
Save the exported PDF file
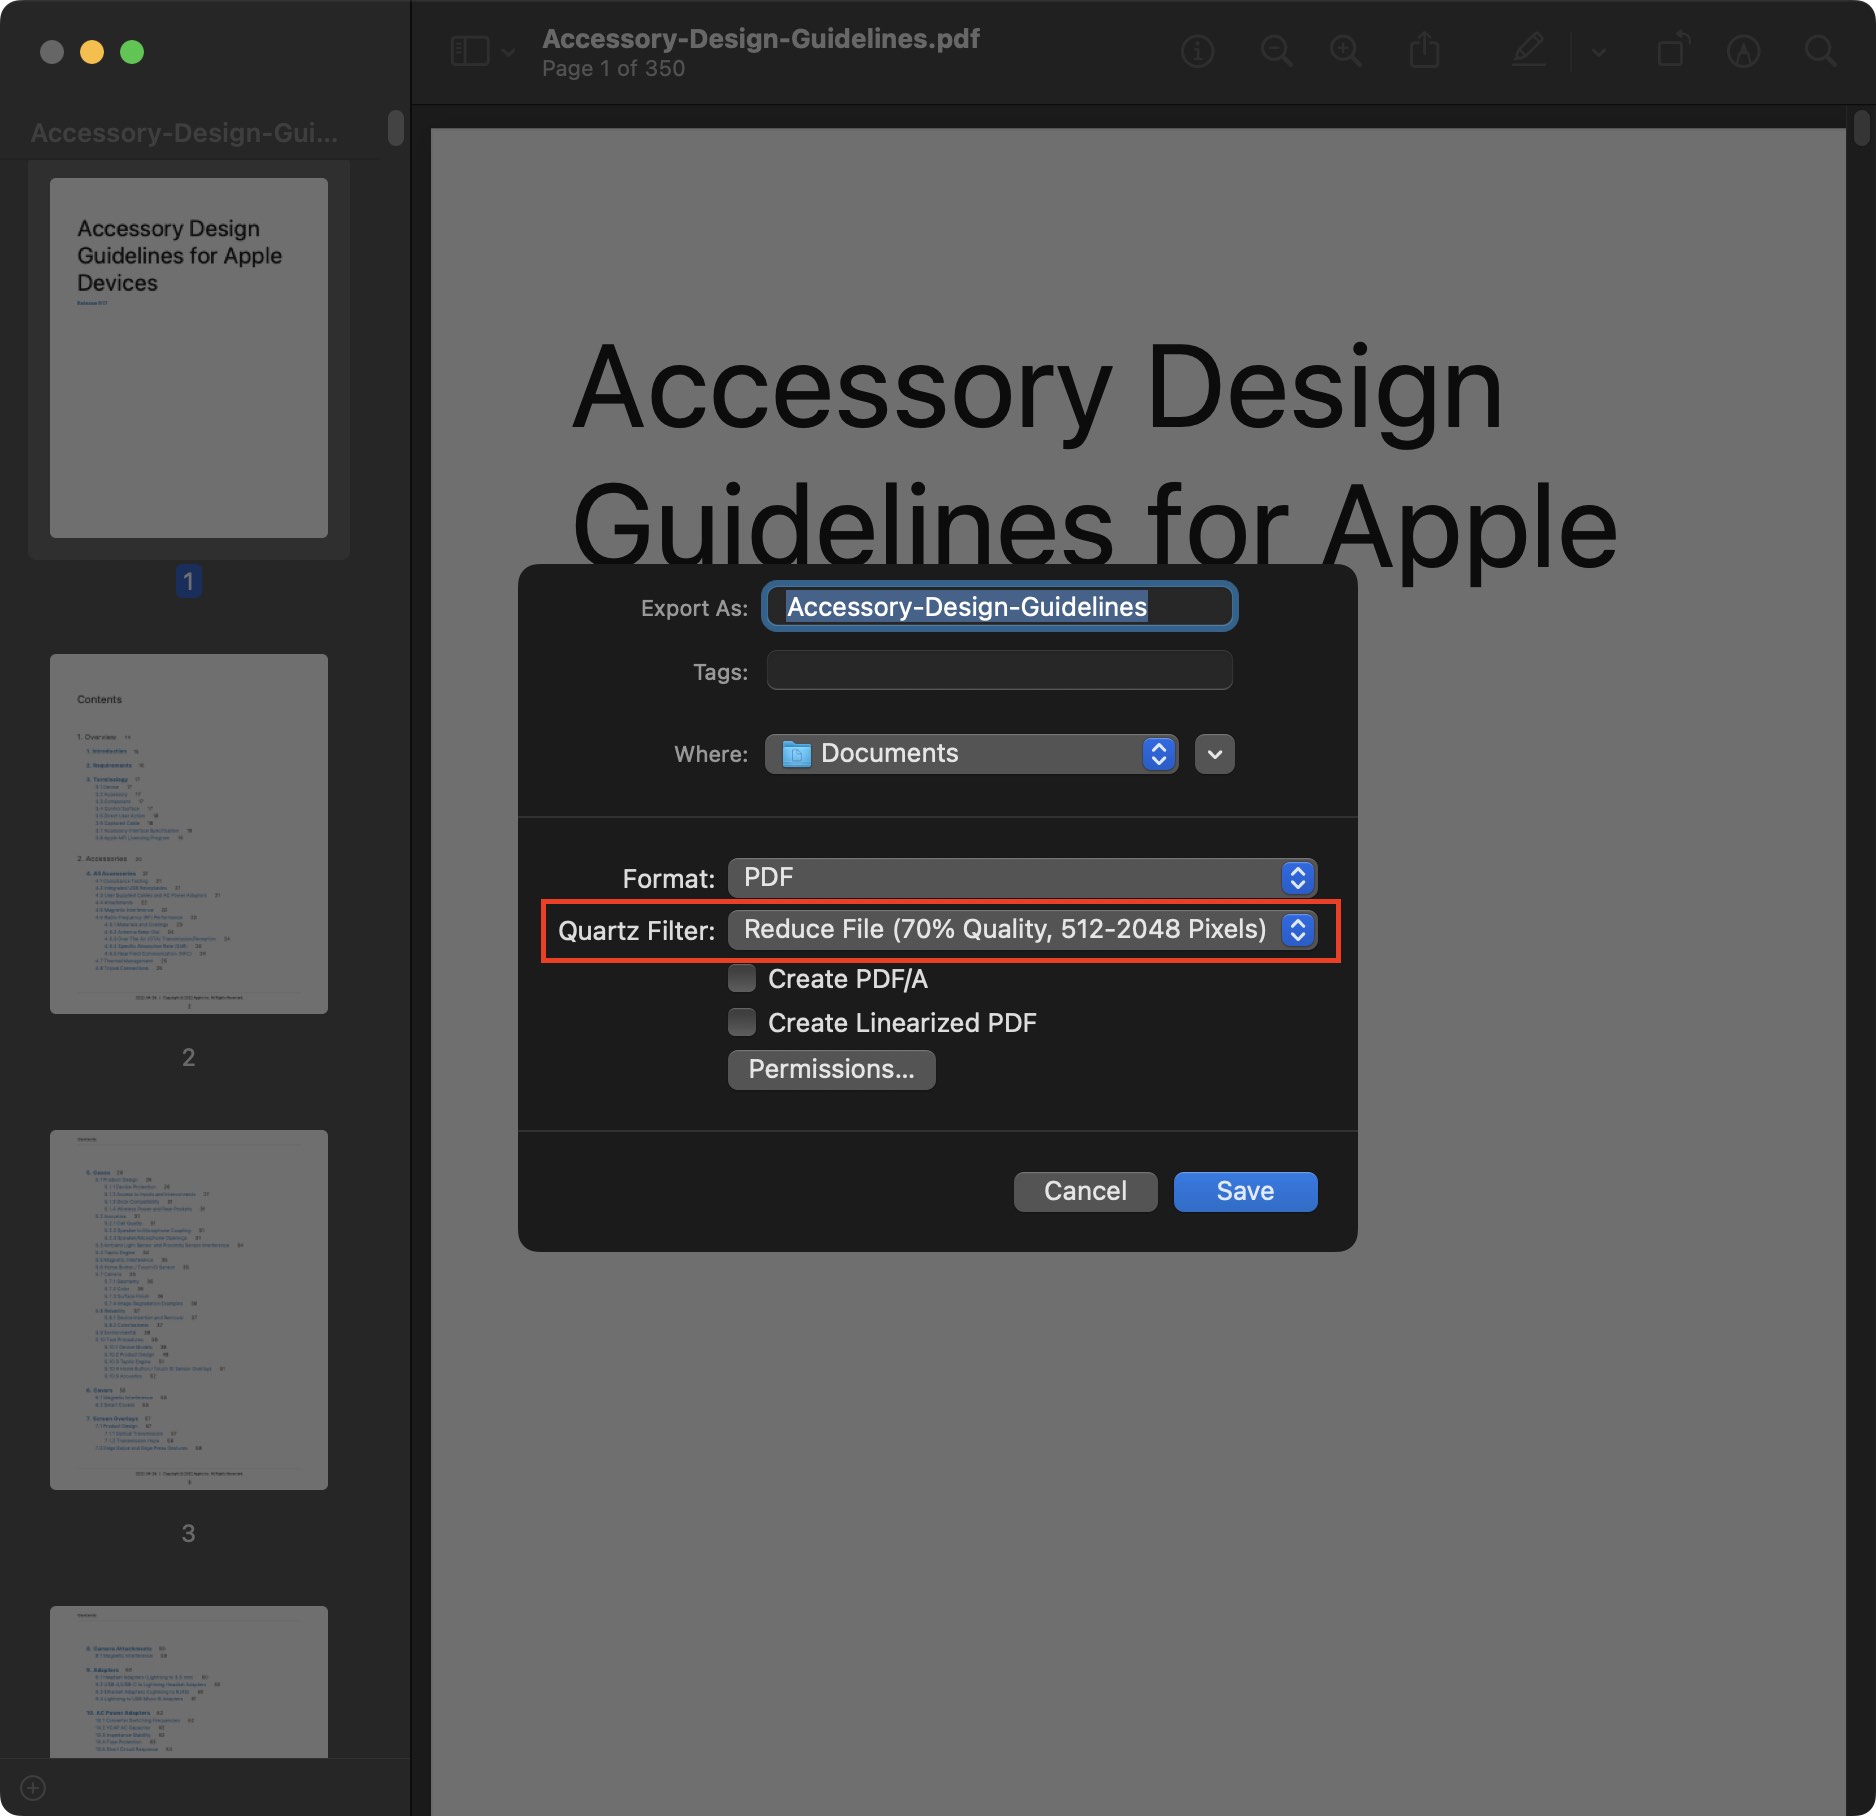click(1244, 1191)
